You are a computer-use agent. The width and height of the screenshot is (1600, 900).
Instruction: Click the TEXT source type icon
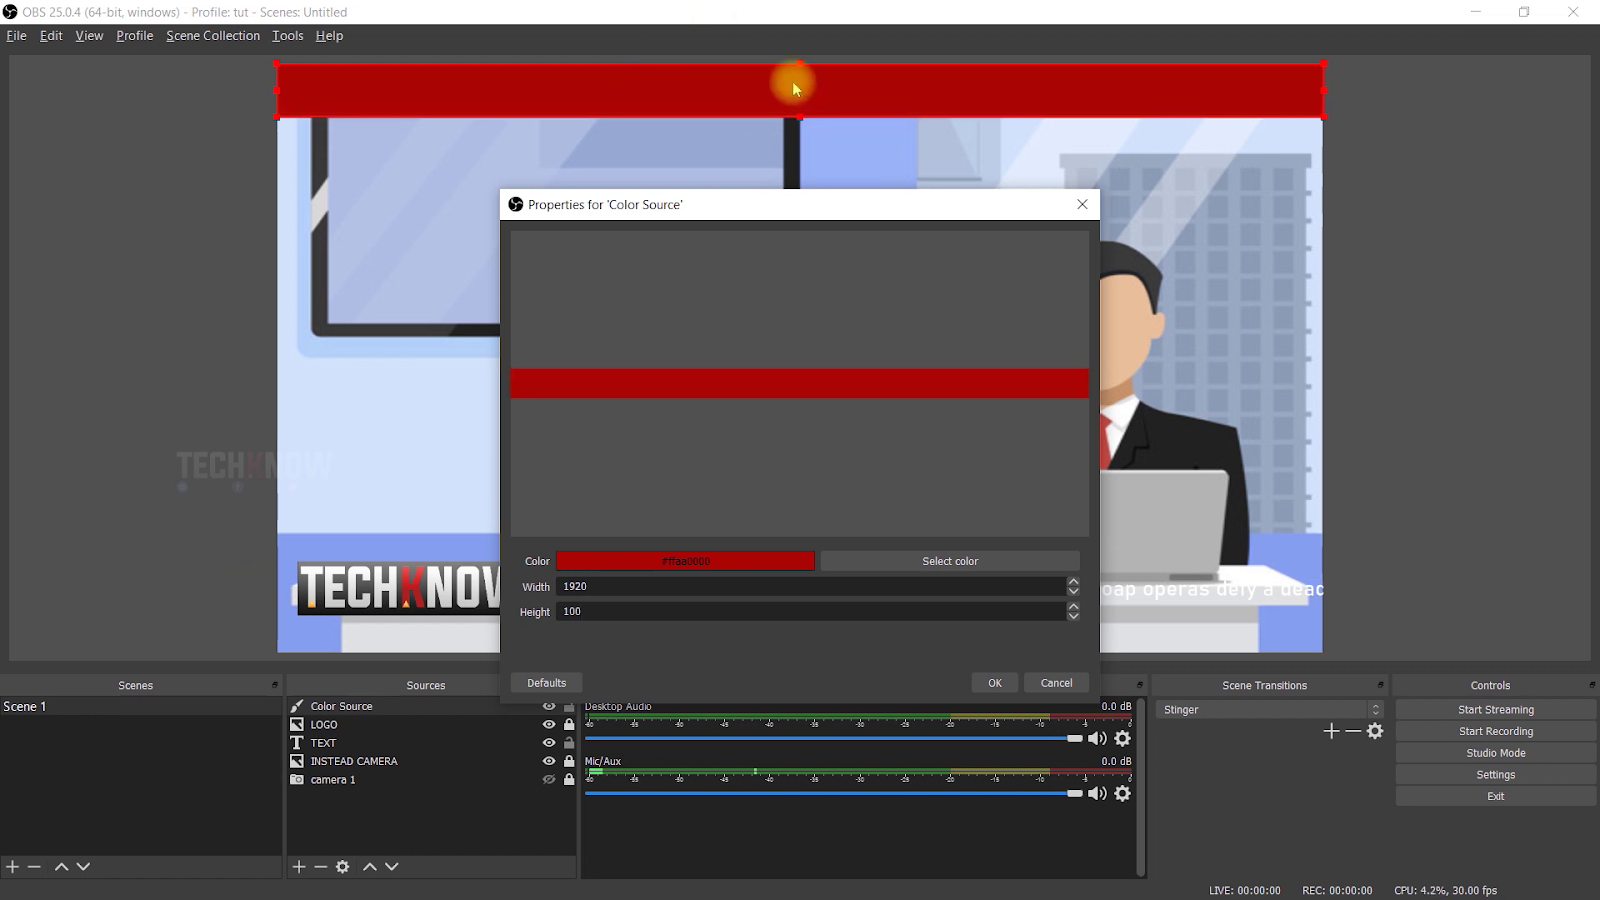(x=297, y=743)
